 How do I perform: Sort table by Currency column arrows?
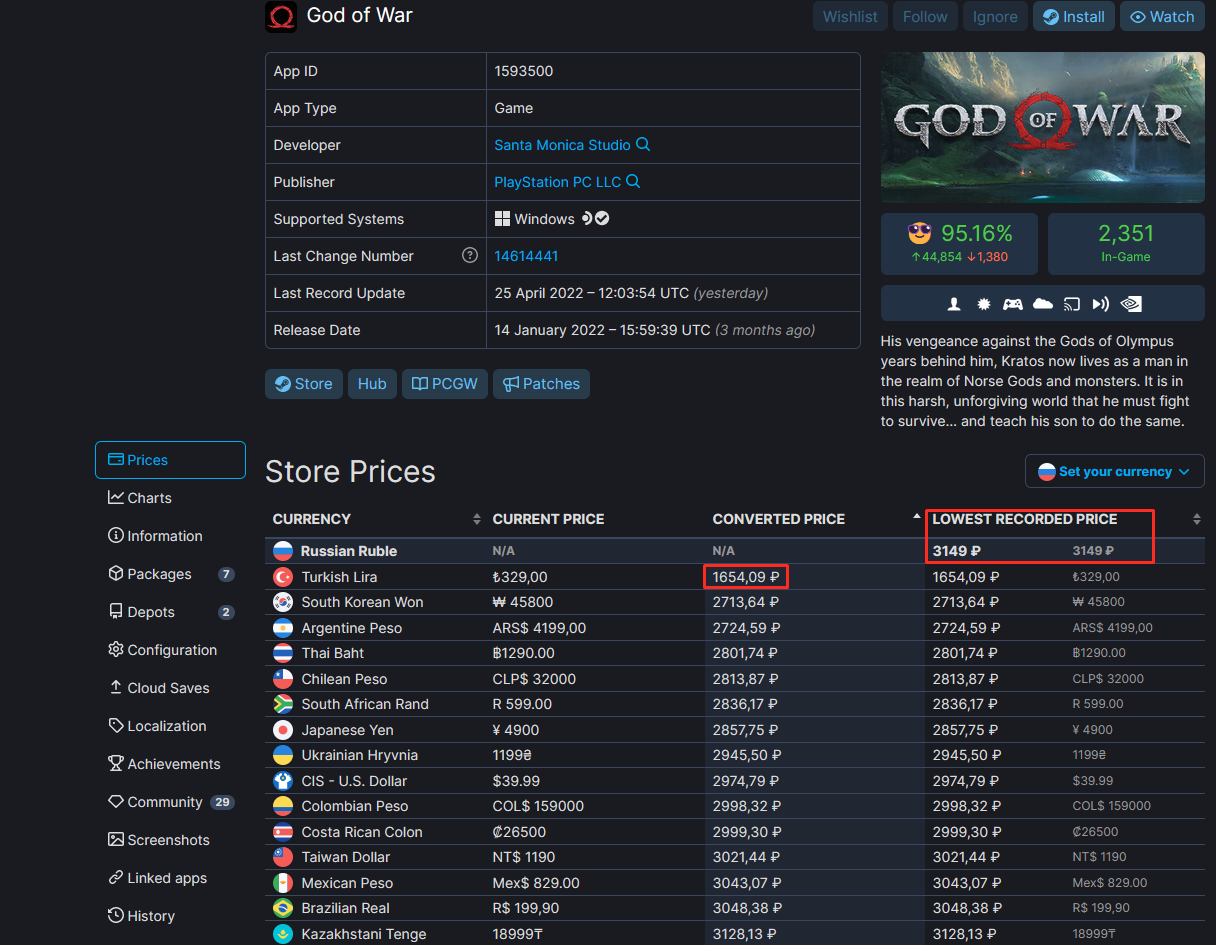(x=476, y=519)
